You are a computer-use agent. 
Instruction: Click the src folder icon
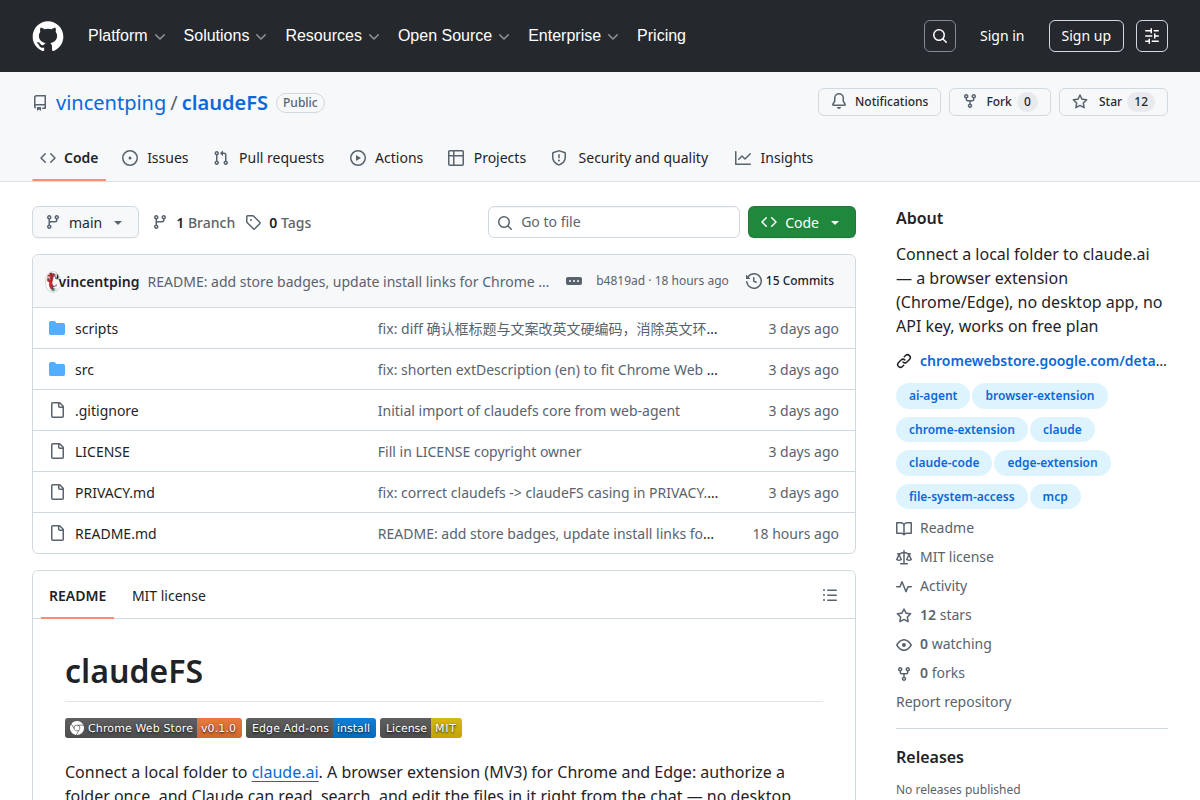pos(57,370)
